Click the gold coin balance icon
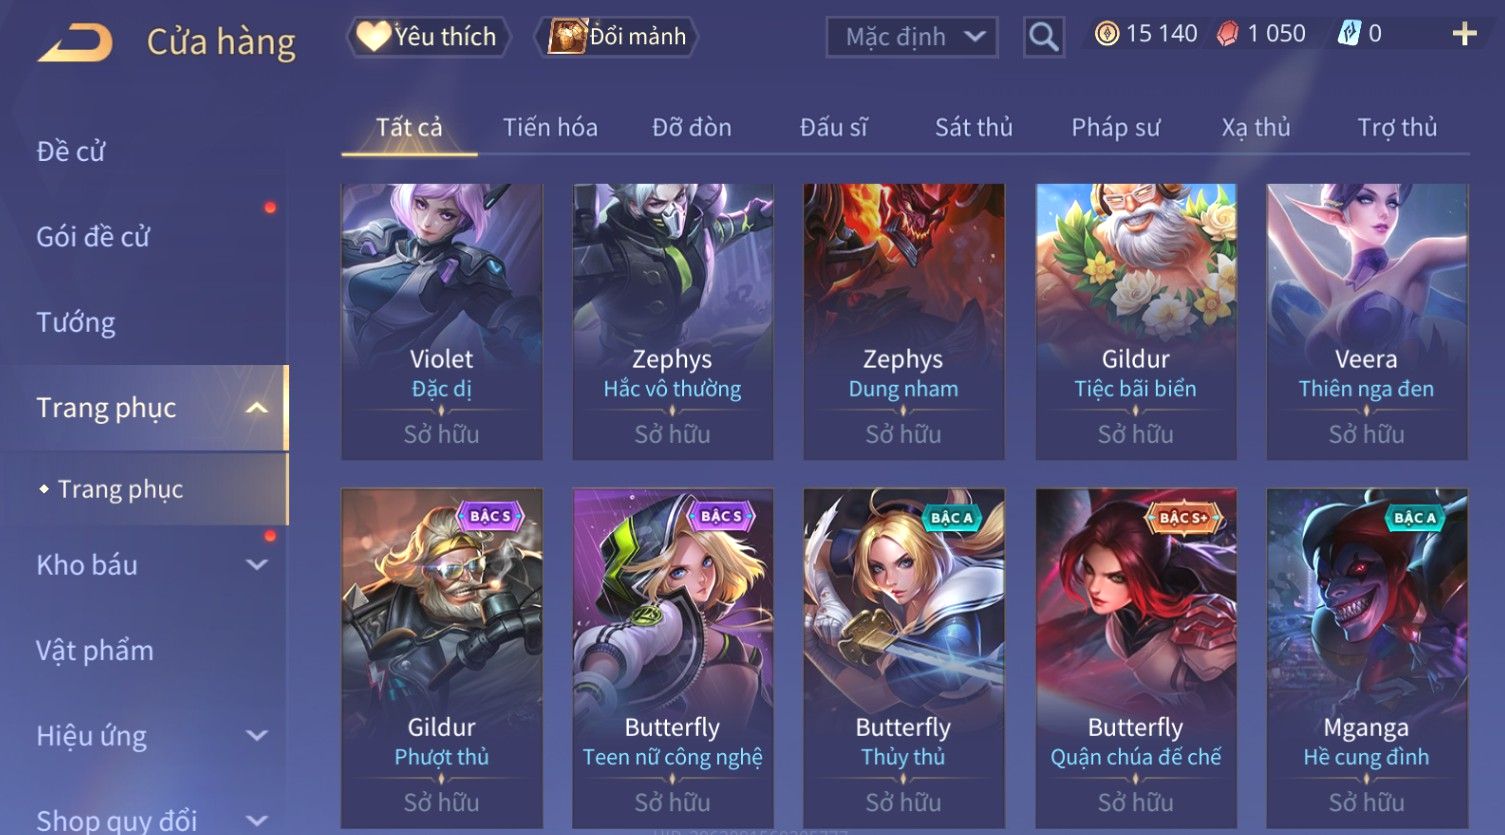 coord(1107,34)
